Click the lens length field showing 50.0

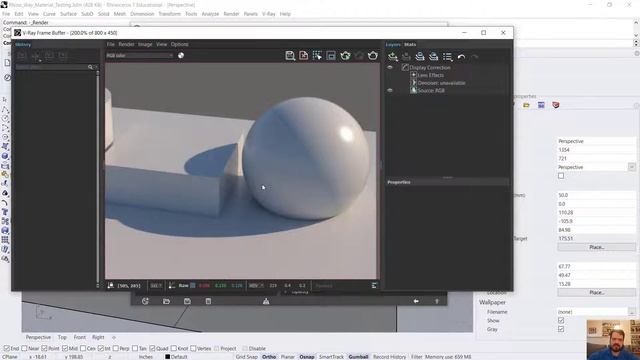point(596,195)
